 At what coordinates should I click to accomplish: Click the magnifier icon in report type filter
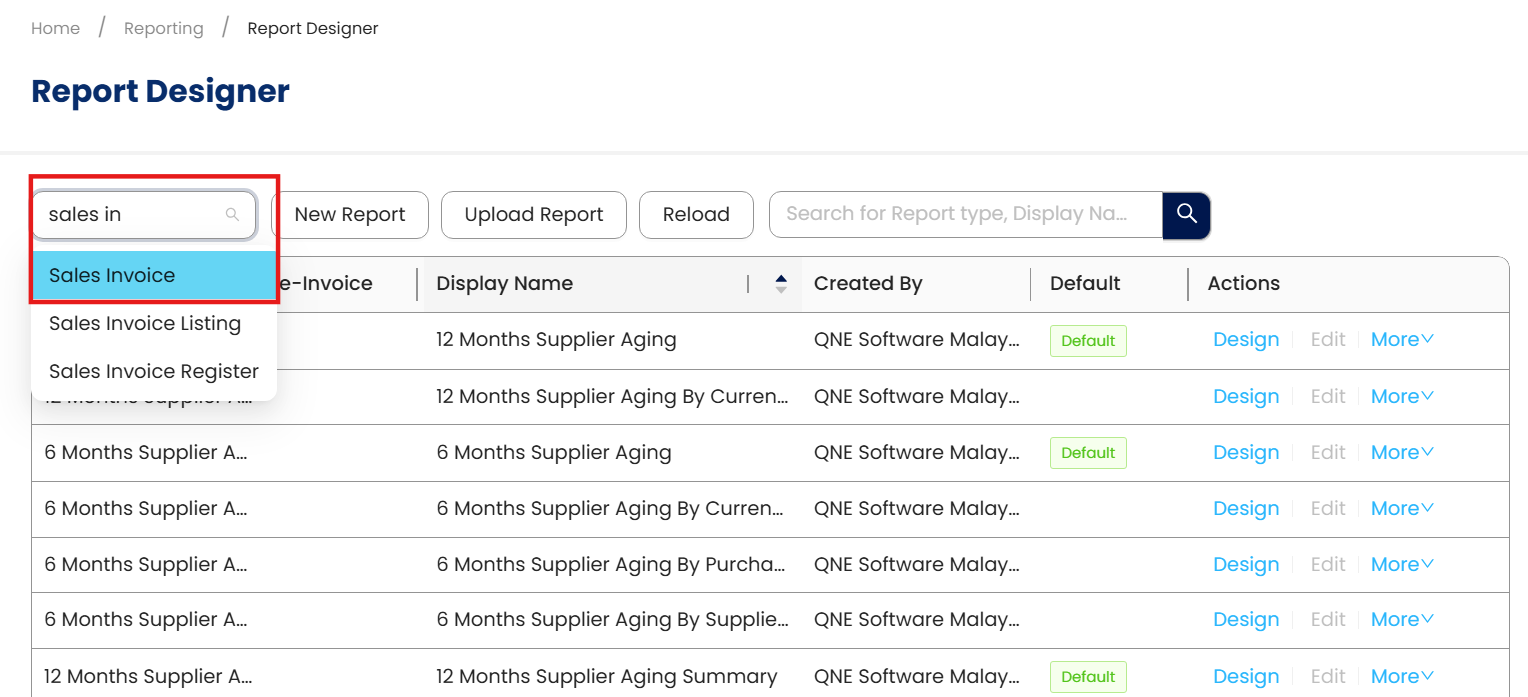pos(232,215)
